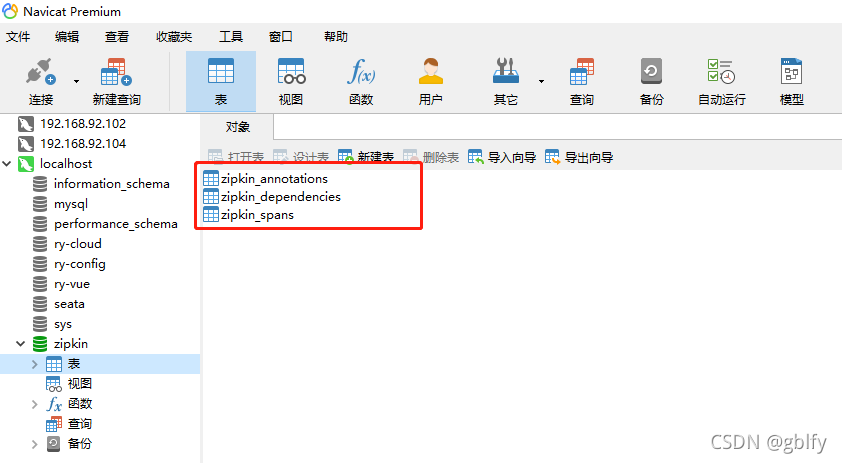The width and height of the screenshot is (842, 463).
Task: Open the Help (帮助) menu
Action: tap(336, 37)
